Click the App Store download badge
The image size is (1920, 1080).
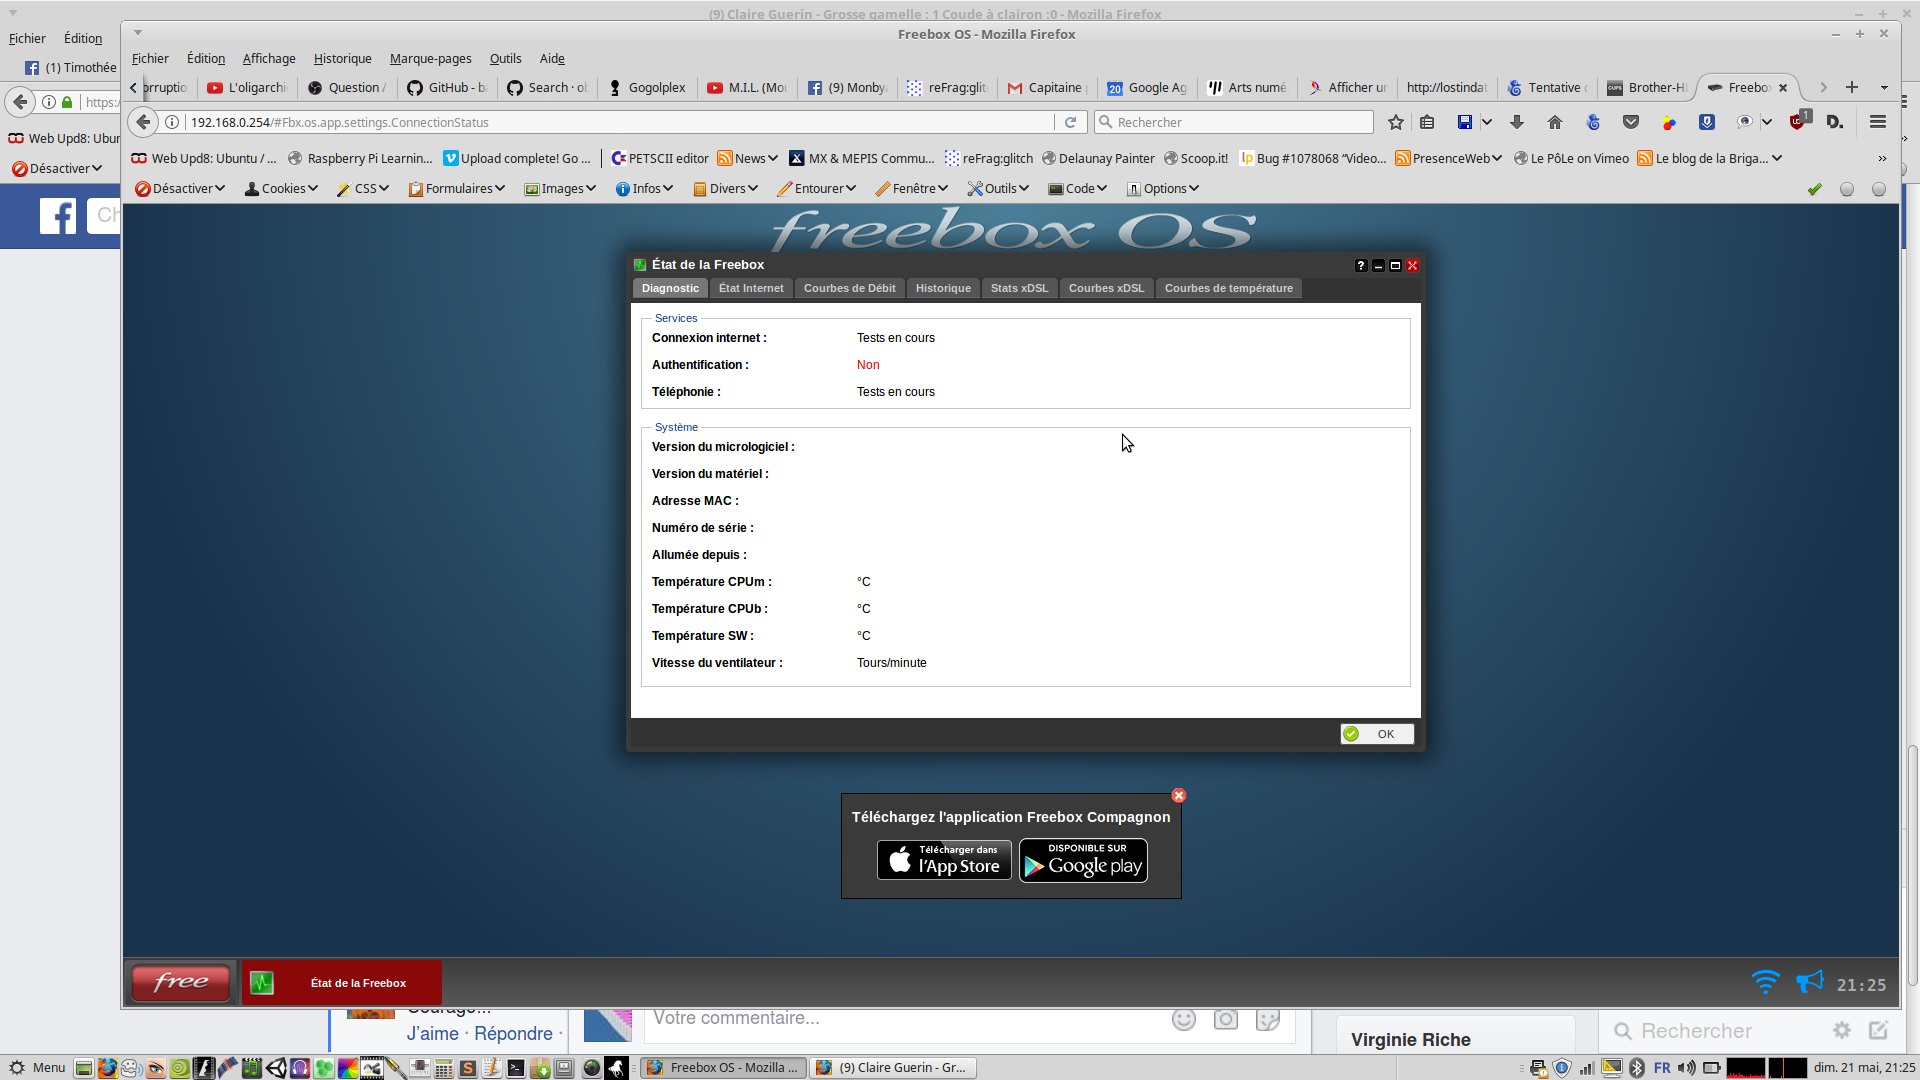point(944,861)
